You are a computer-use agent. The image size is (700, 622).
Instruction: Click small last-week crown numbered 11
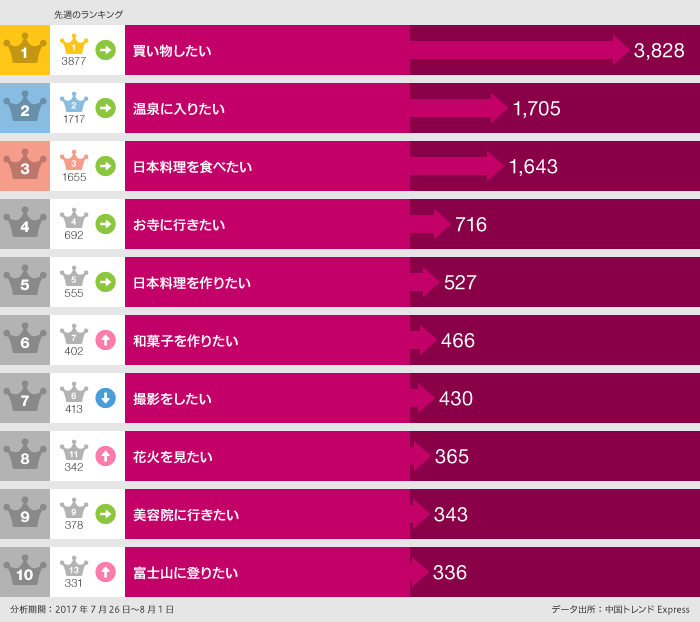point(73,453)
